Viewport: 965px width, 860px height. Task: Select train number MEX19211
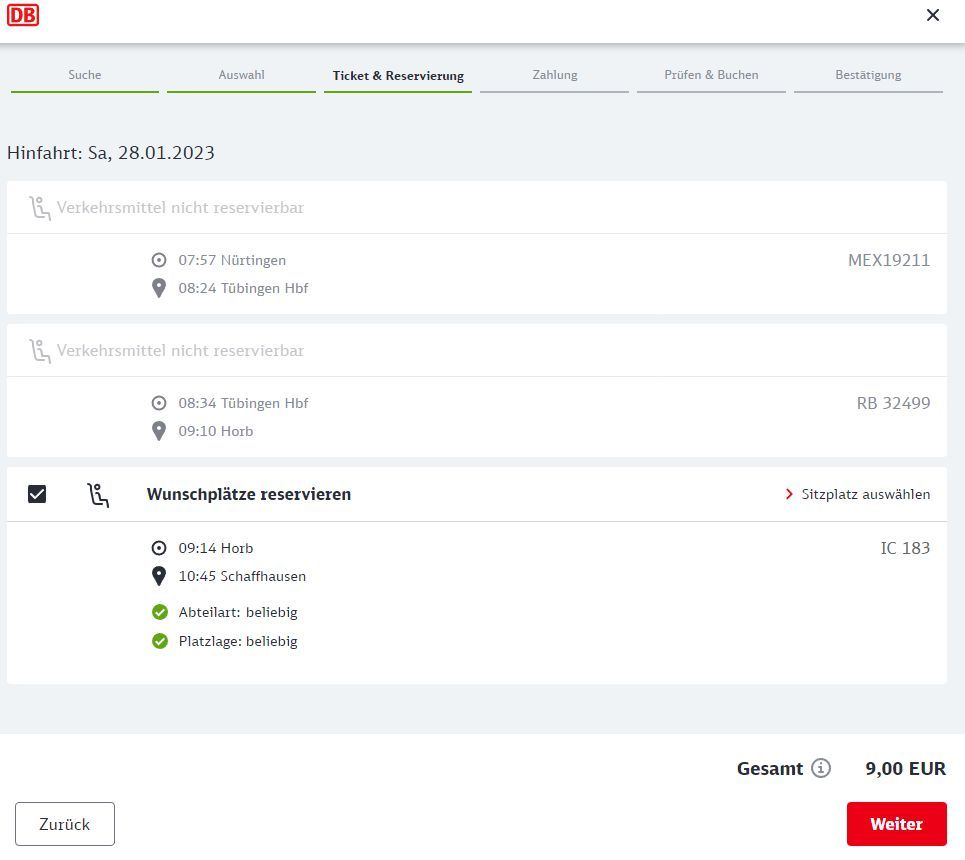889,260
